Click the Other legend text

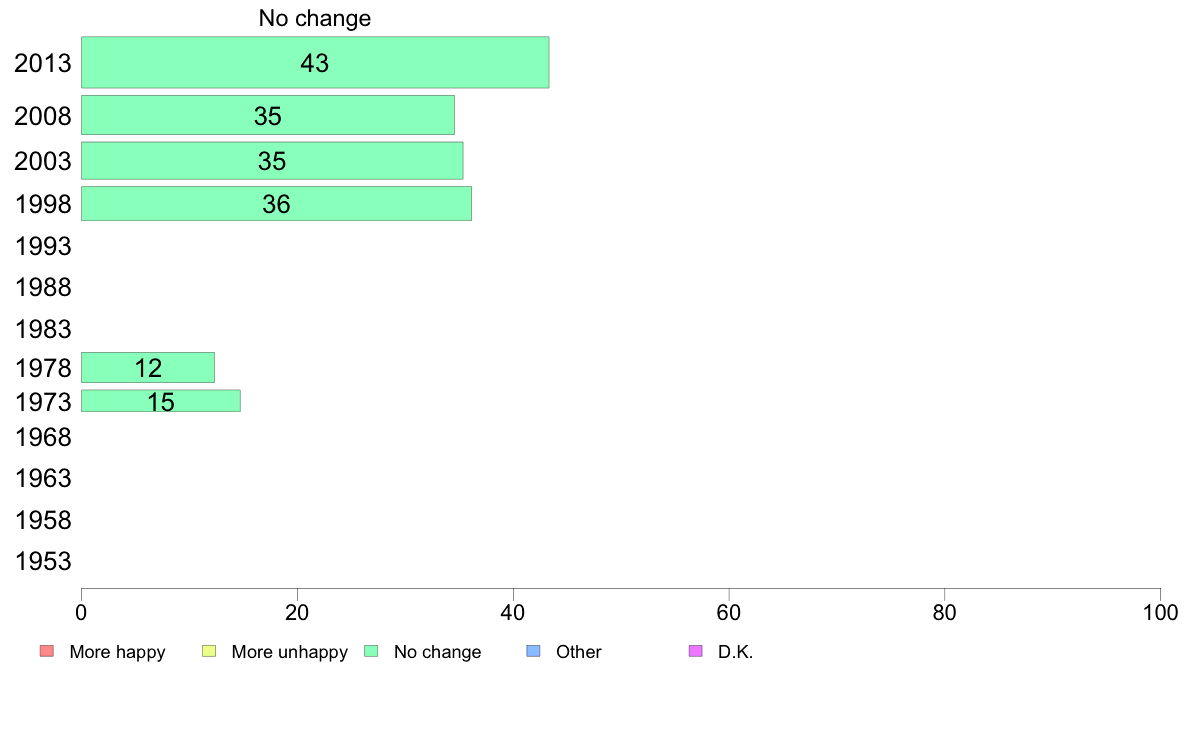(x=579, y=652)
